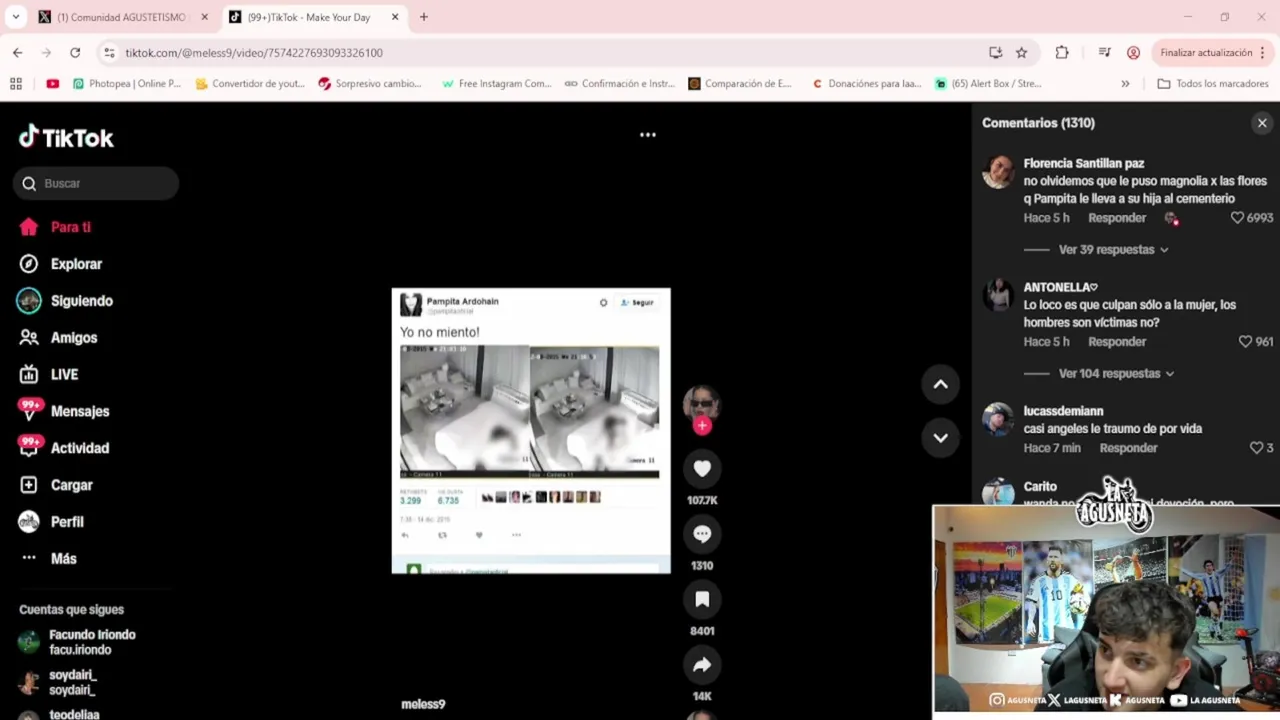Screen dimensions: 1280x720
Task: Open Todos los marcadores folder
Action: click(1213, 84)
